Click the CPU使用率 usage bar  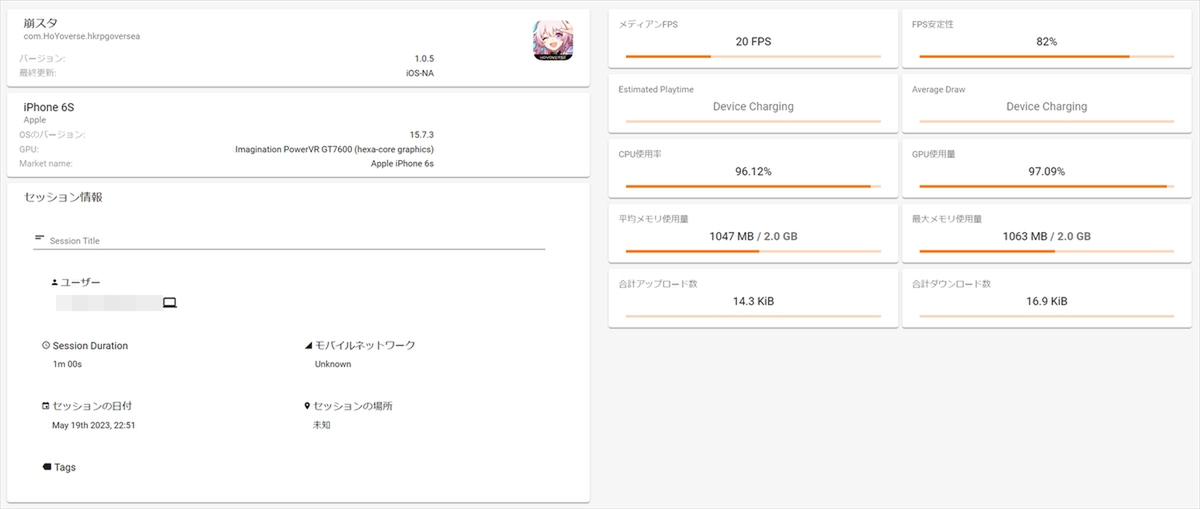[x=753, y=187]
